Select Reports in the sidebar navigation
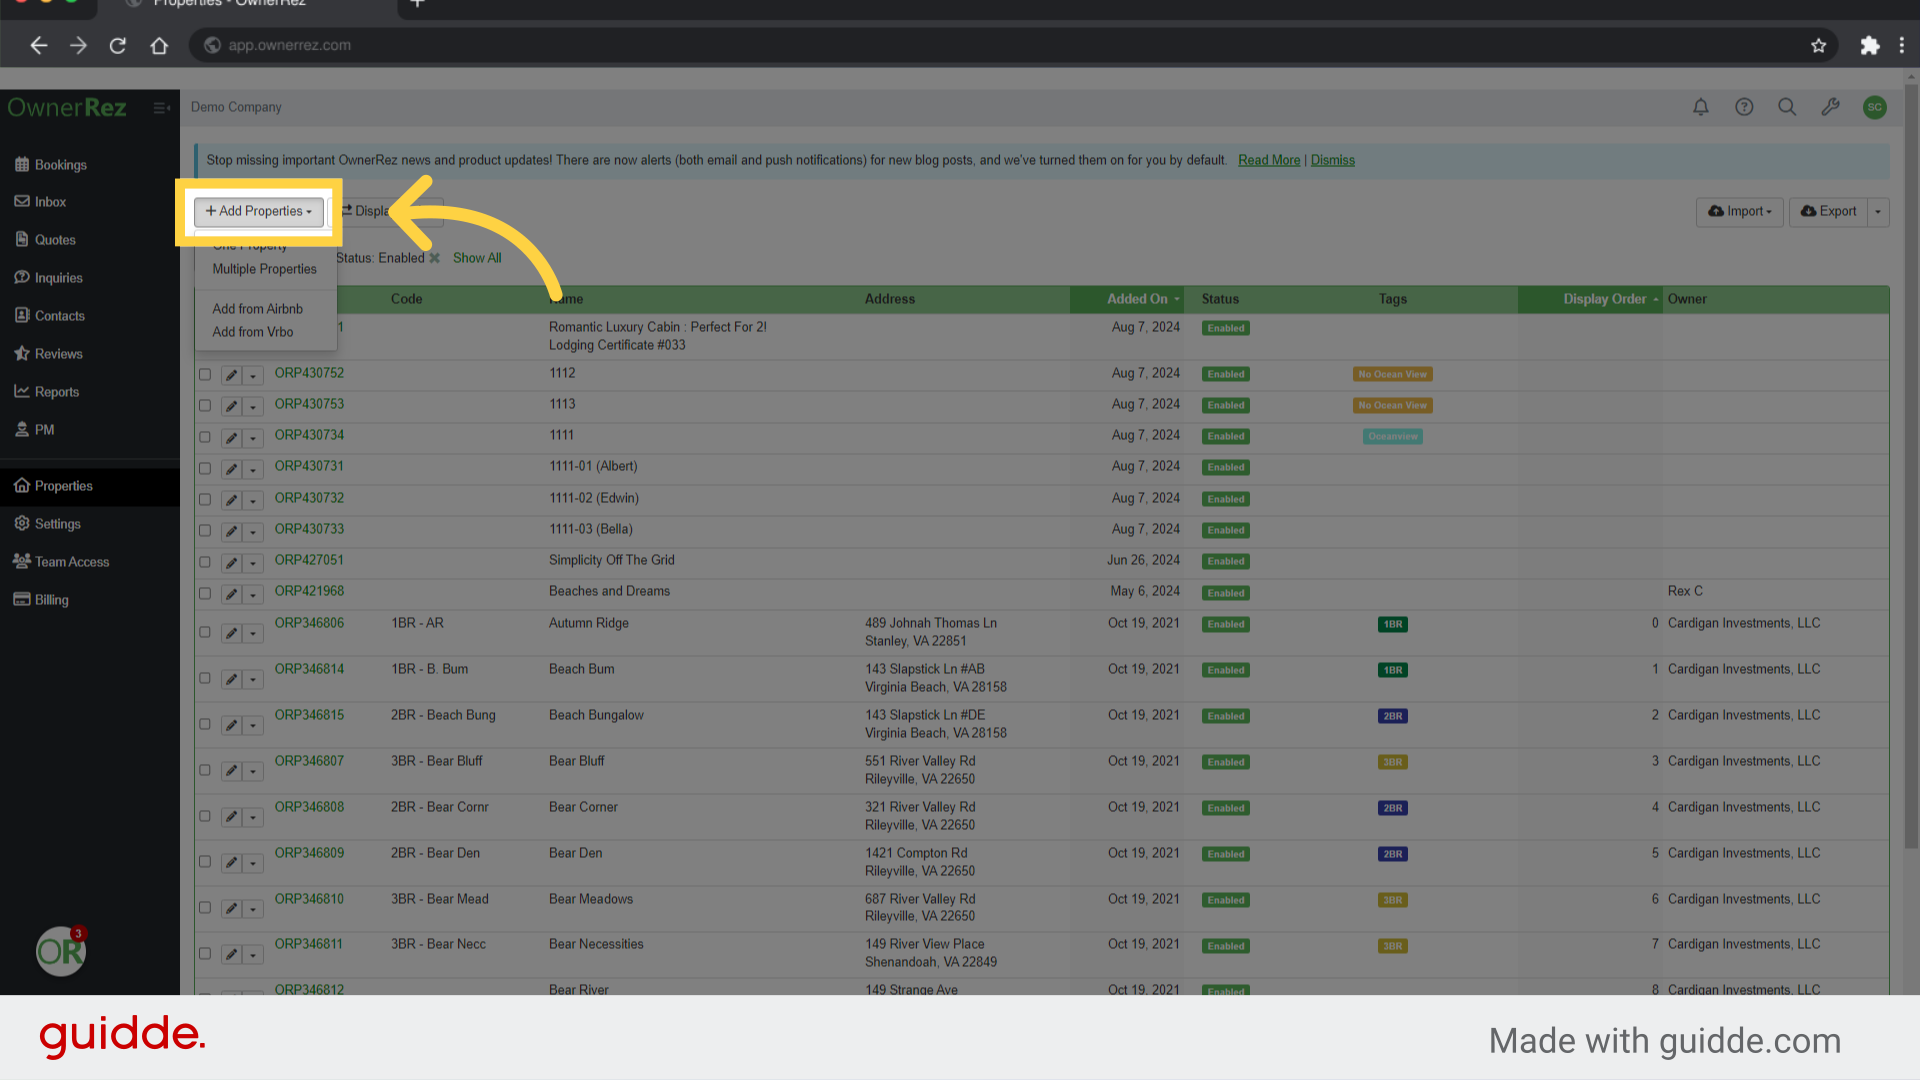The image size is (1920, 1080). coord(56,391)
